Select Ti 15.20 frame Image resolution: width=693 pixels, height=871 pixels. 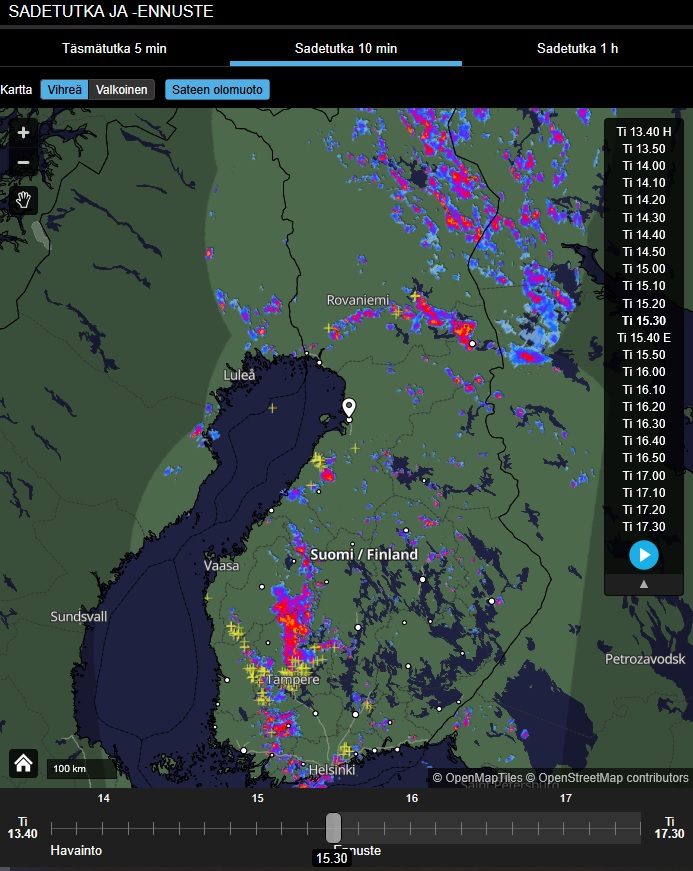[644, 303]
